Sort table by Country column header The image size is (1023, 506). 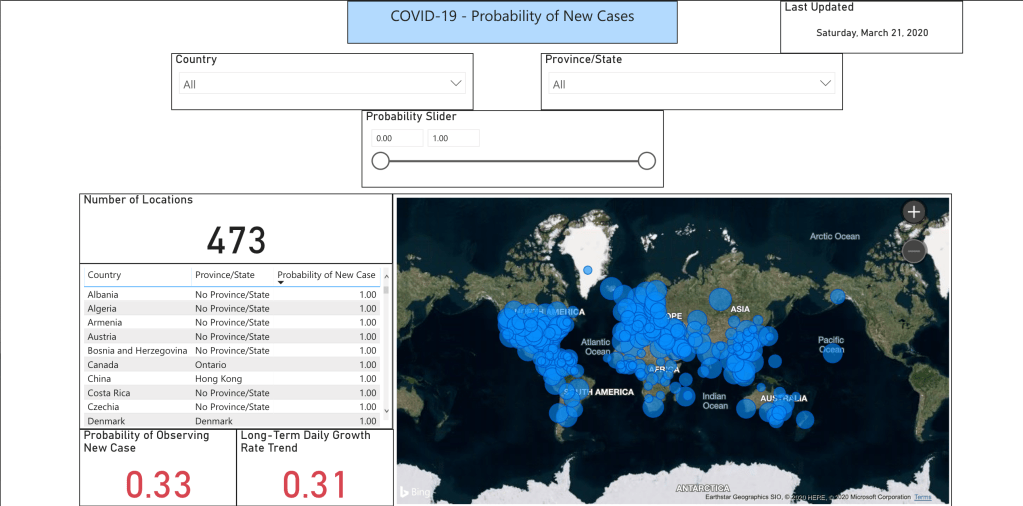105,275
